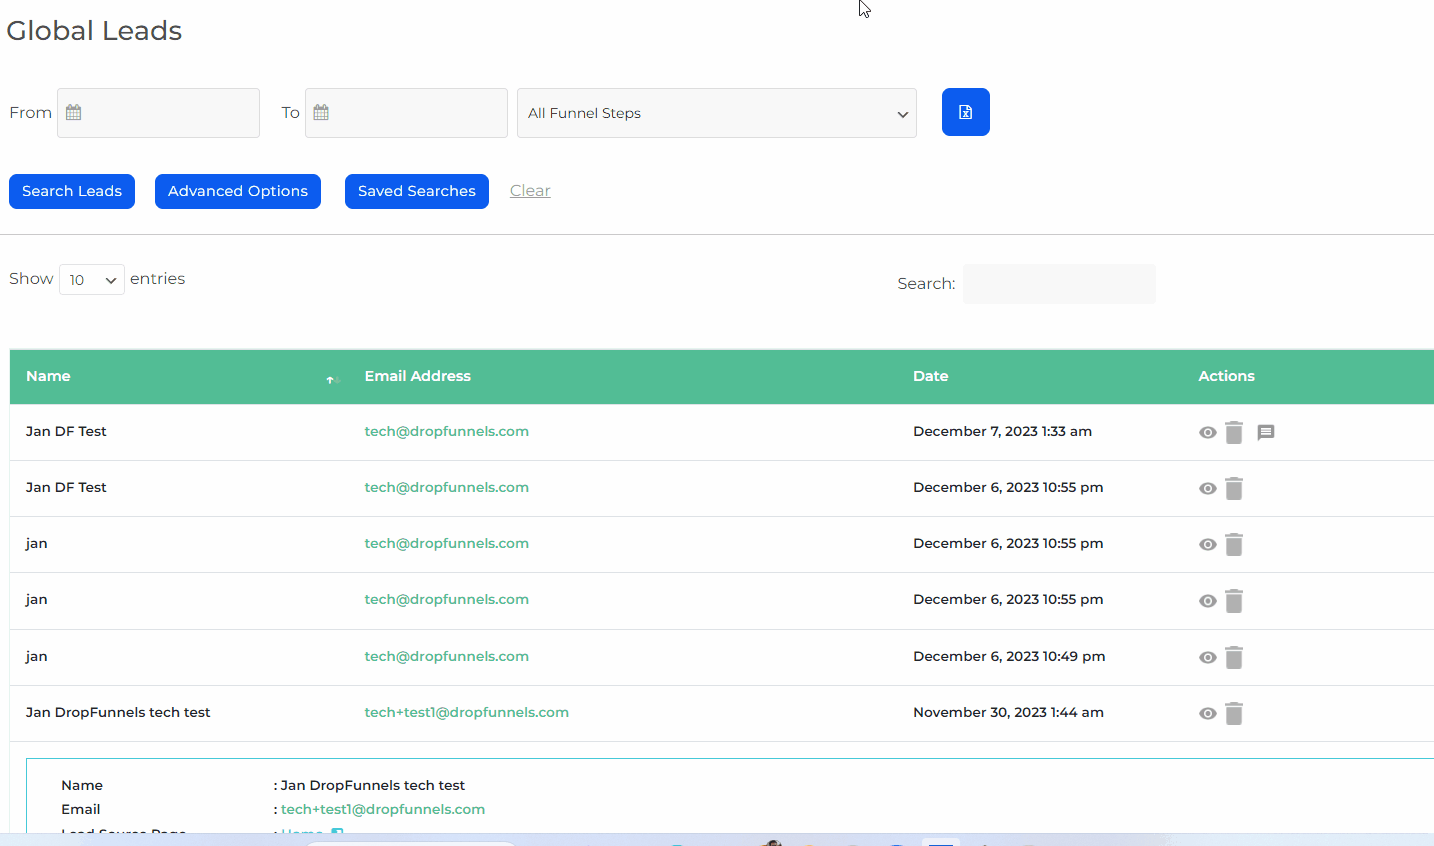1434x846 pixels.
Task: Delete the December 7 Jan DF Test lead
Action: tap(1234, 432)
